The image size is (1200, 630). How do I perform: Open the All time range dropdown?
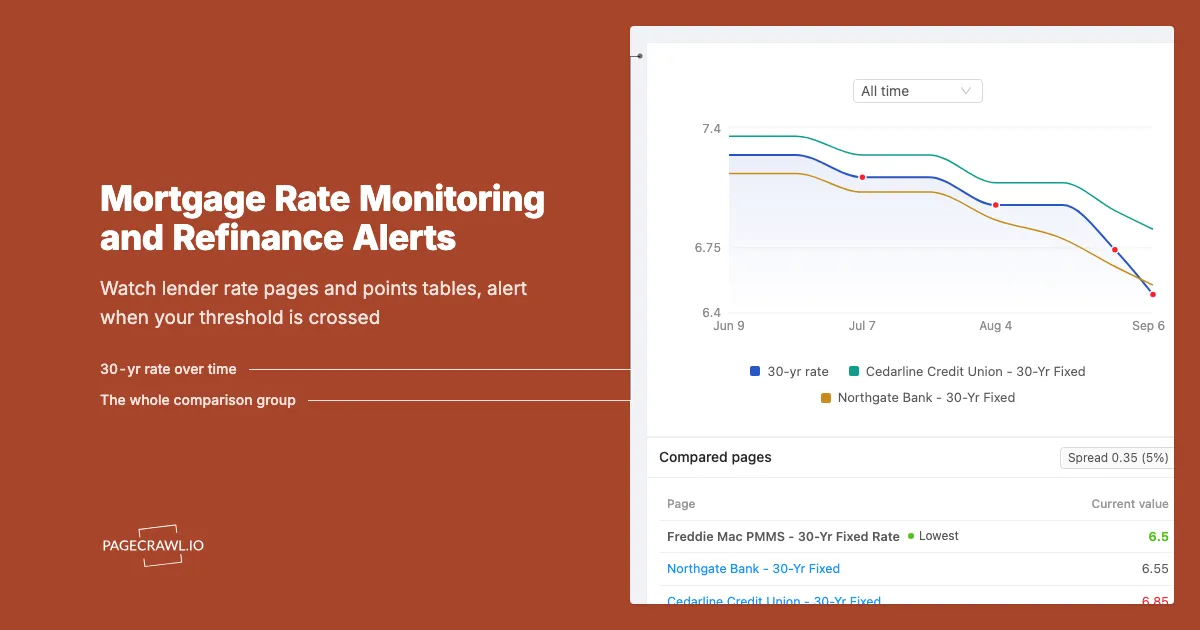coord(917,91)
